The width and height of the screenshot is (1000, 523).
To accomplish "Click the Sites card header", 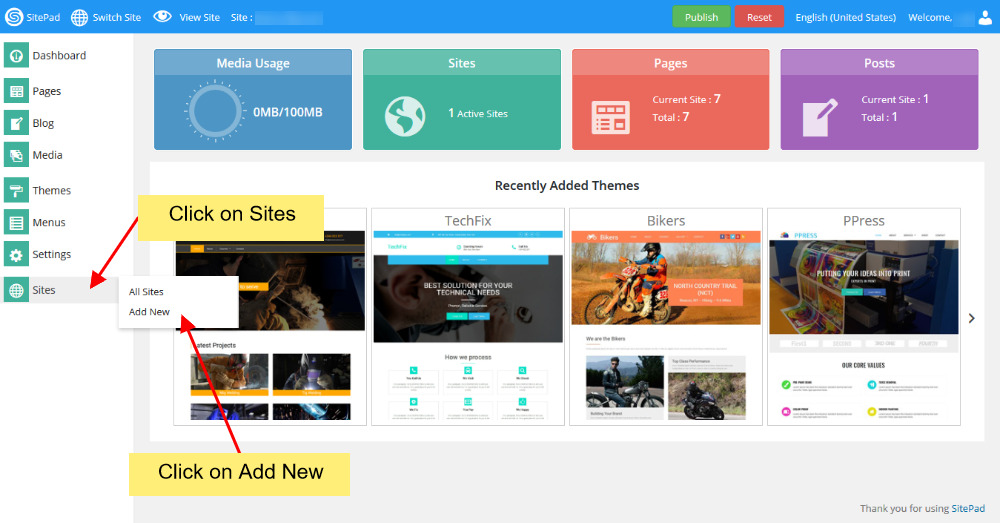I will (462, 63).
